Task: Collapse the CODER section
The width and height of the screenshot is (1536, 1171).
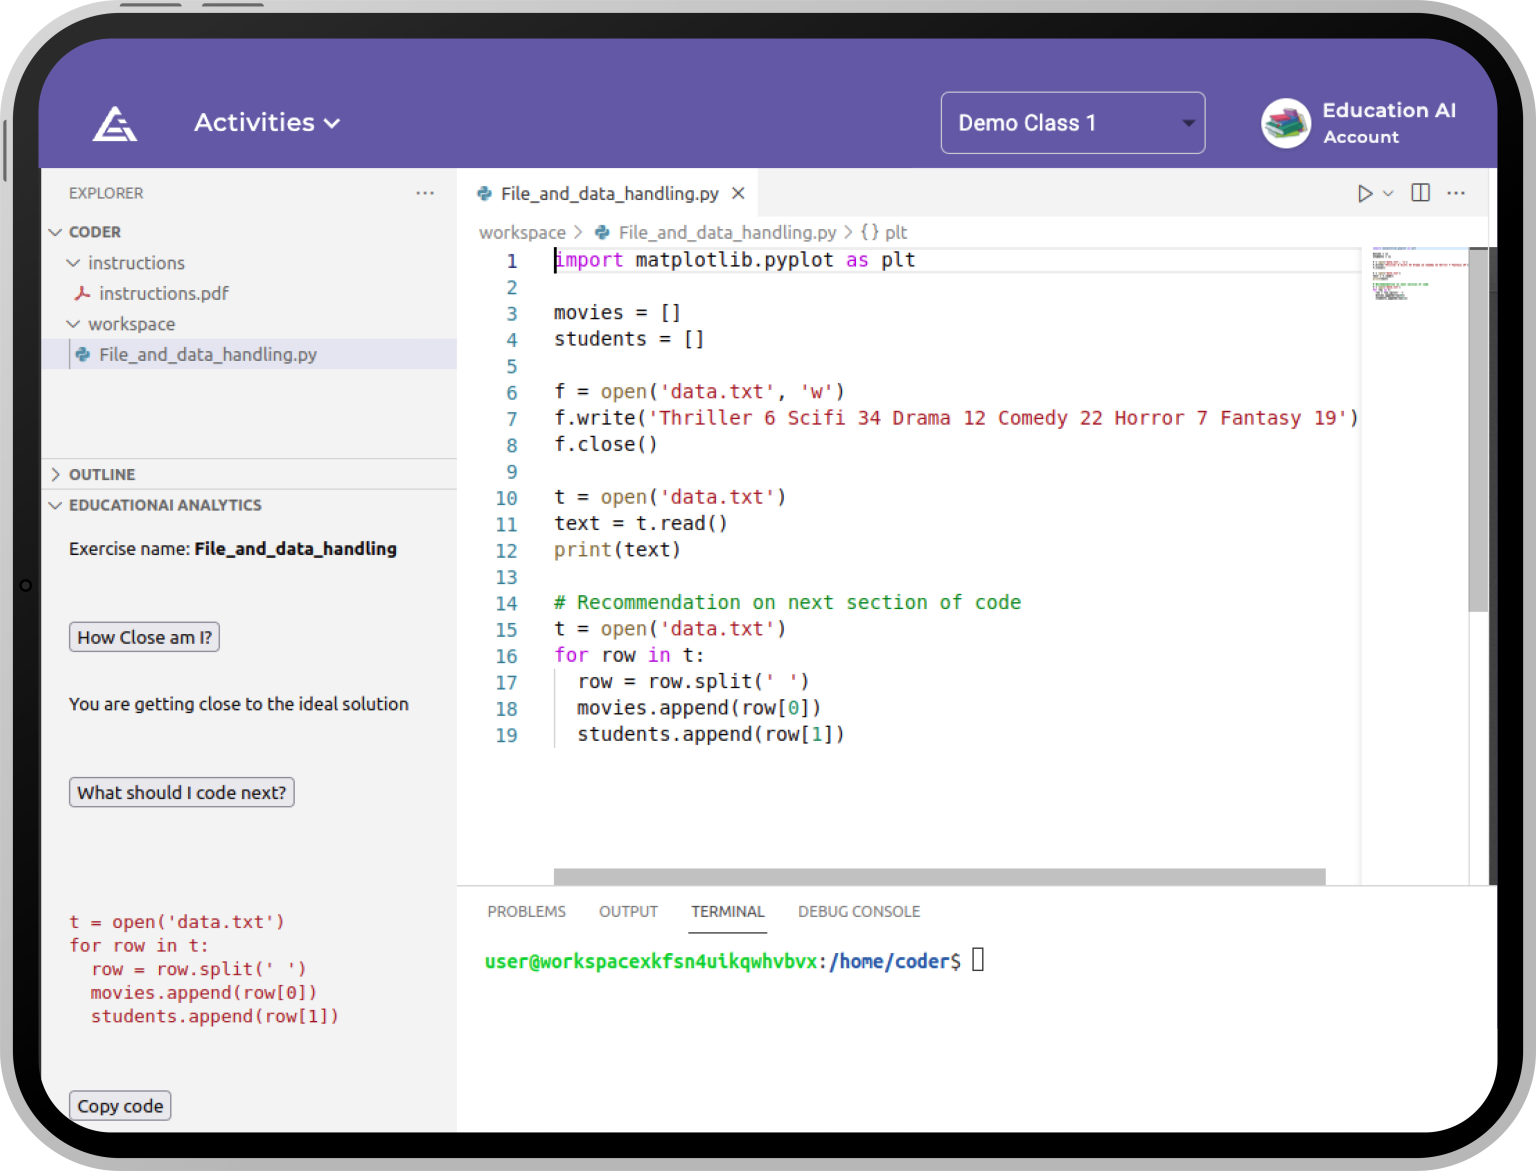Action: pyautogui.click(x=56, y=232)
